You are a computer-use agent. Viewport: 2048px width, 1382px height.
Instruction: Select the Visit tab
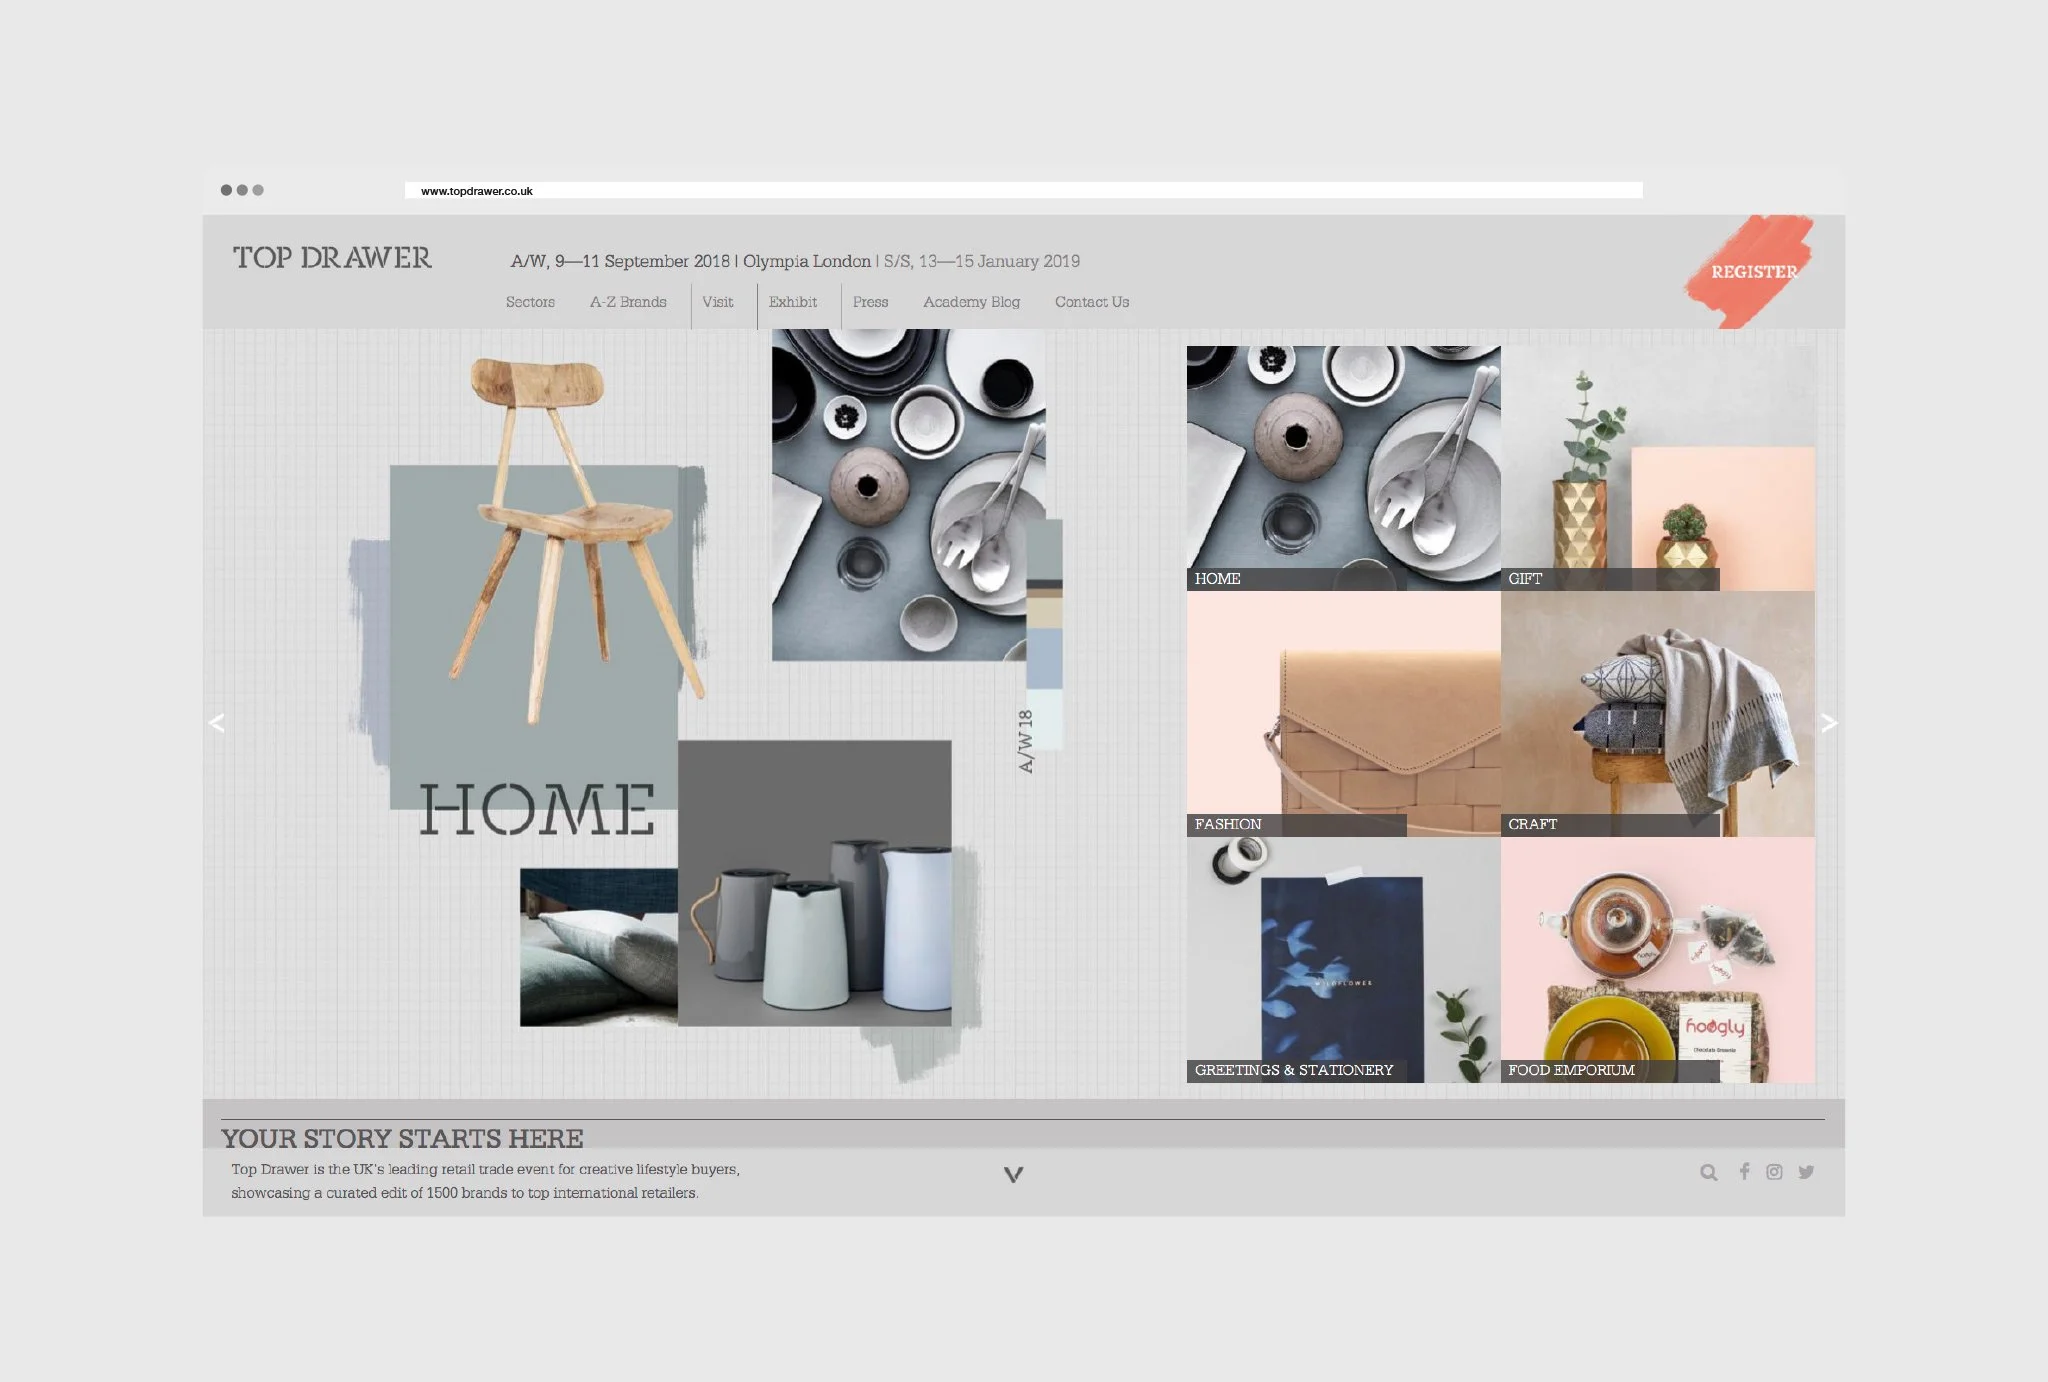coord(717,302)
